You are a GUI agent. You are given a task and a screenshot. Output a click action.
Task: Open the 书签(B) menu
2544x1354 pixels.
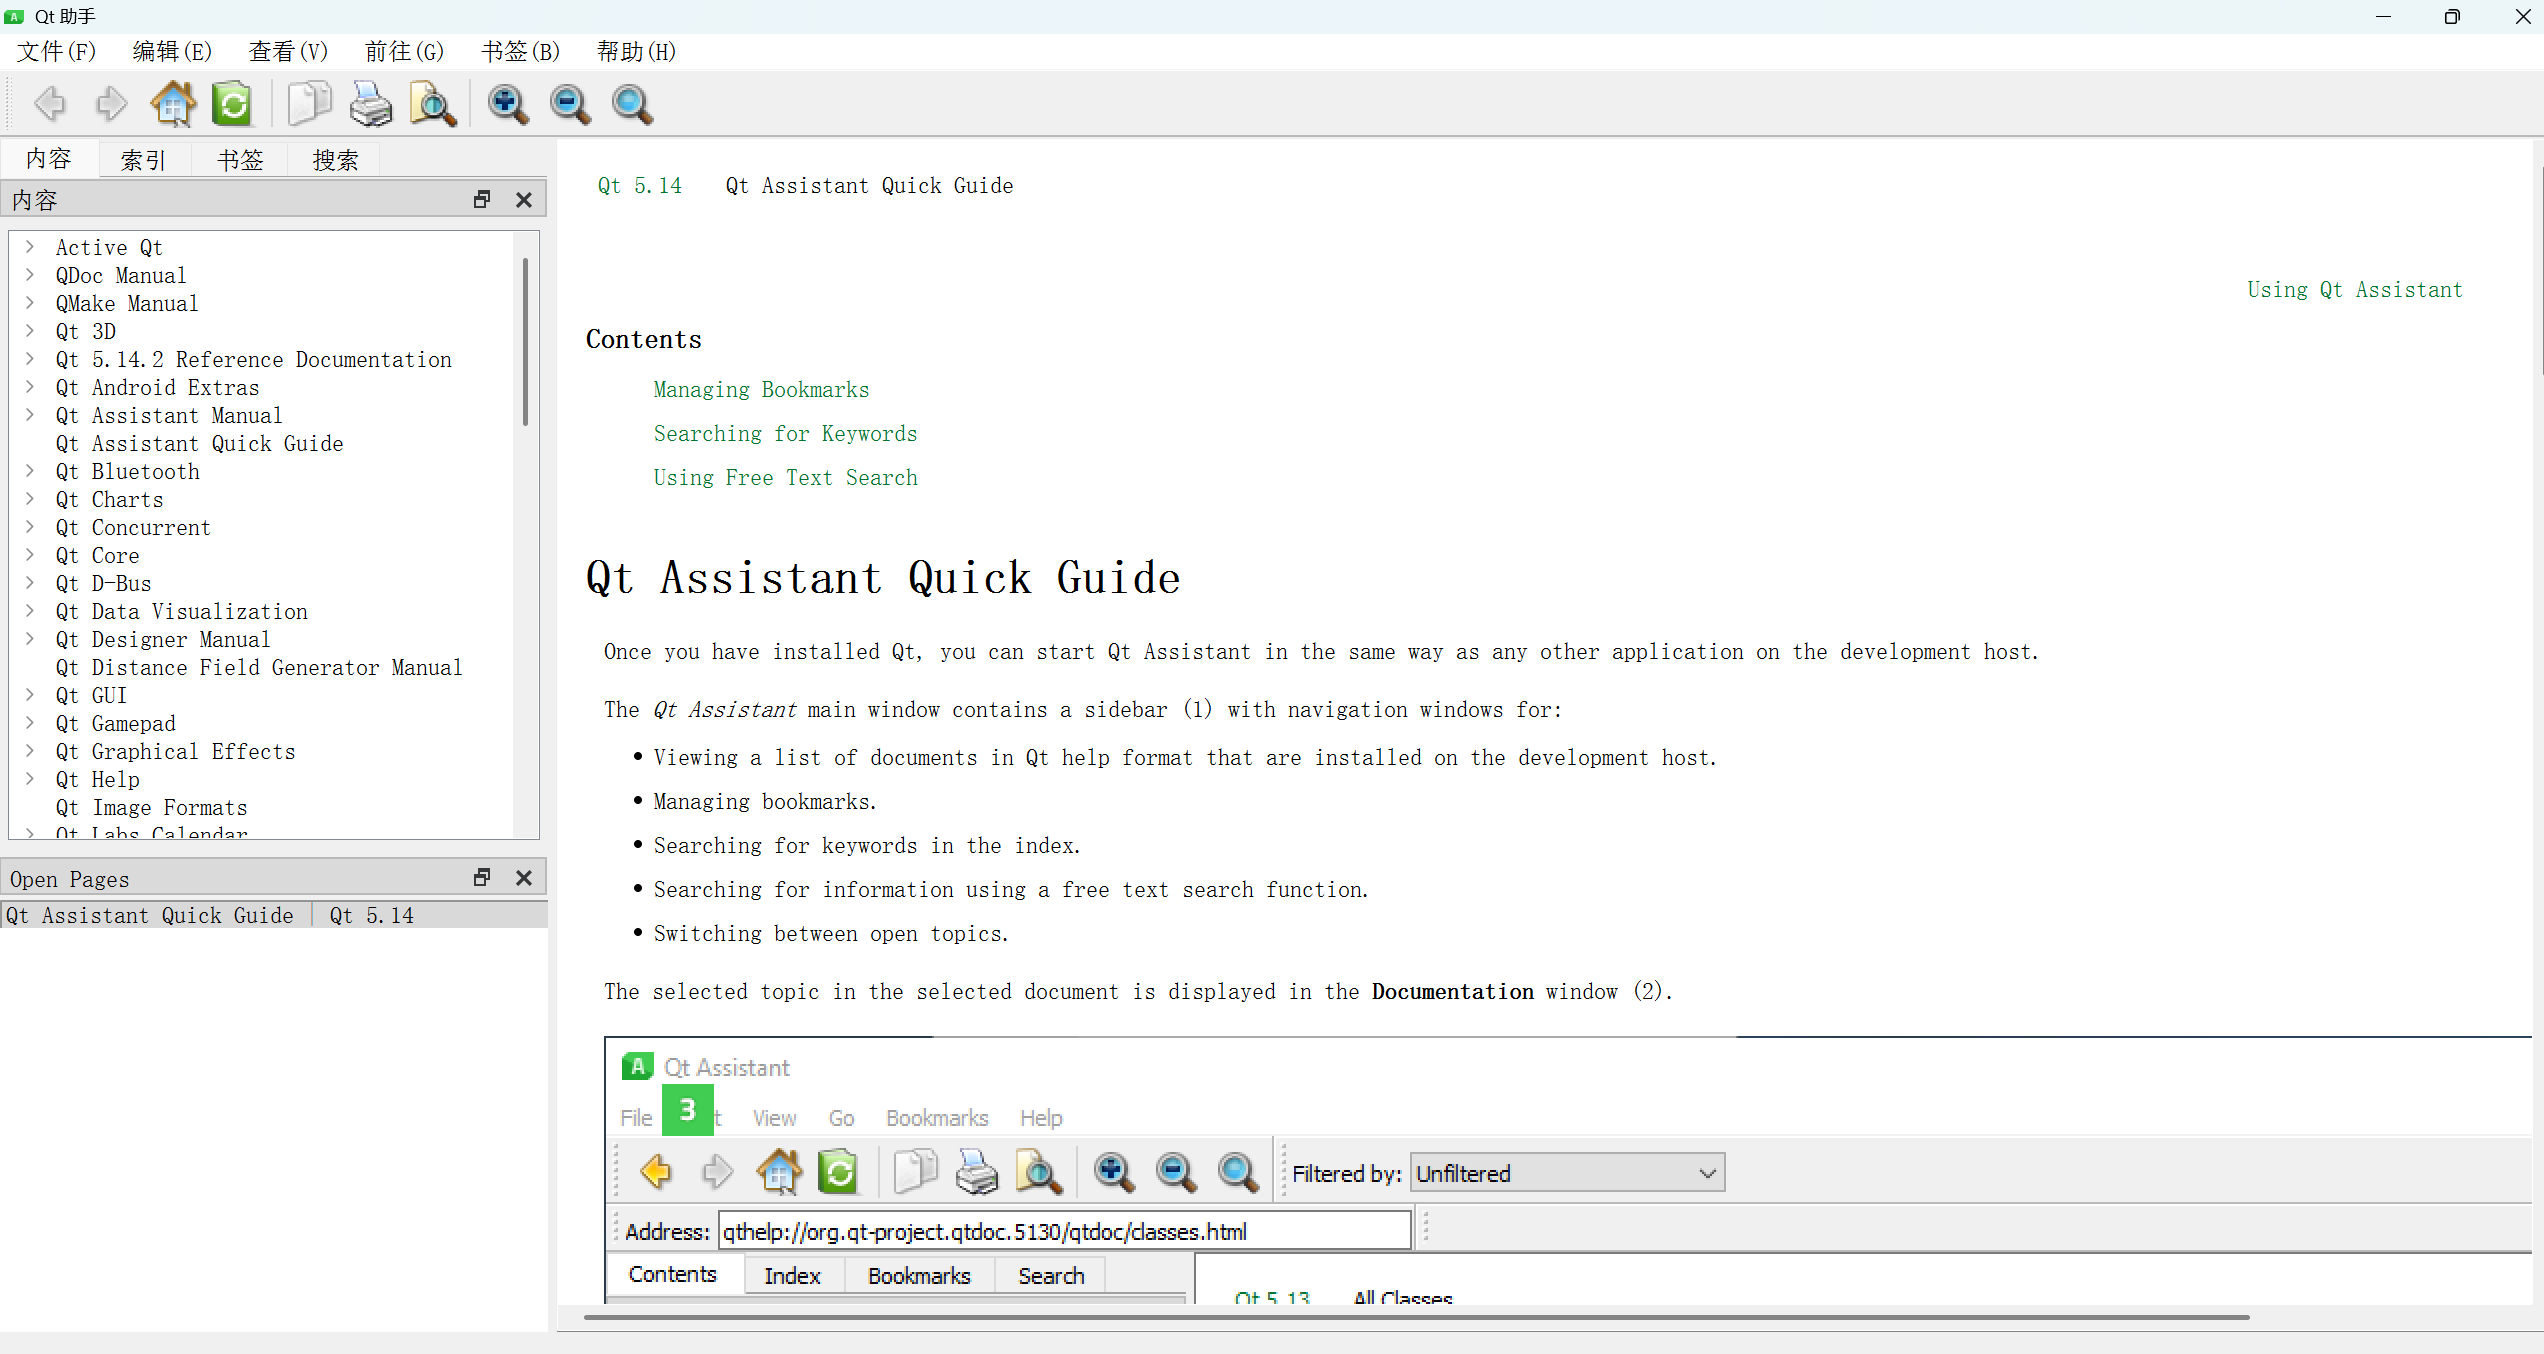click(x=521, y=51)
